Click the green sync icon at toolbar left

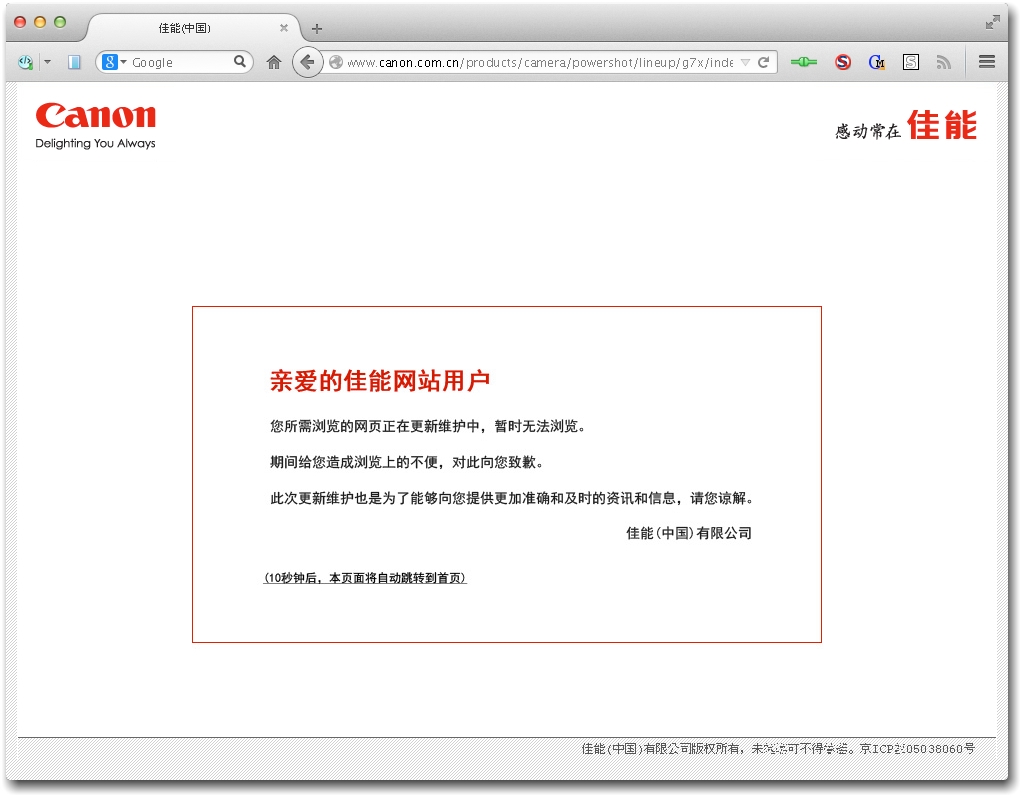[25, 62]
